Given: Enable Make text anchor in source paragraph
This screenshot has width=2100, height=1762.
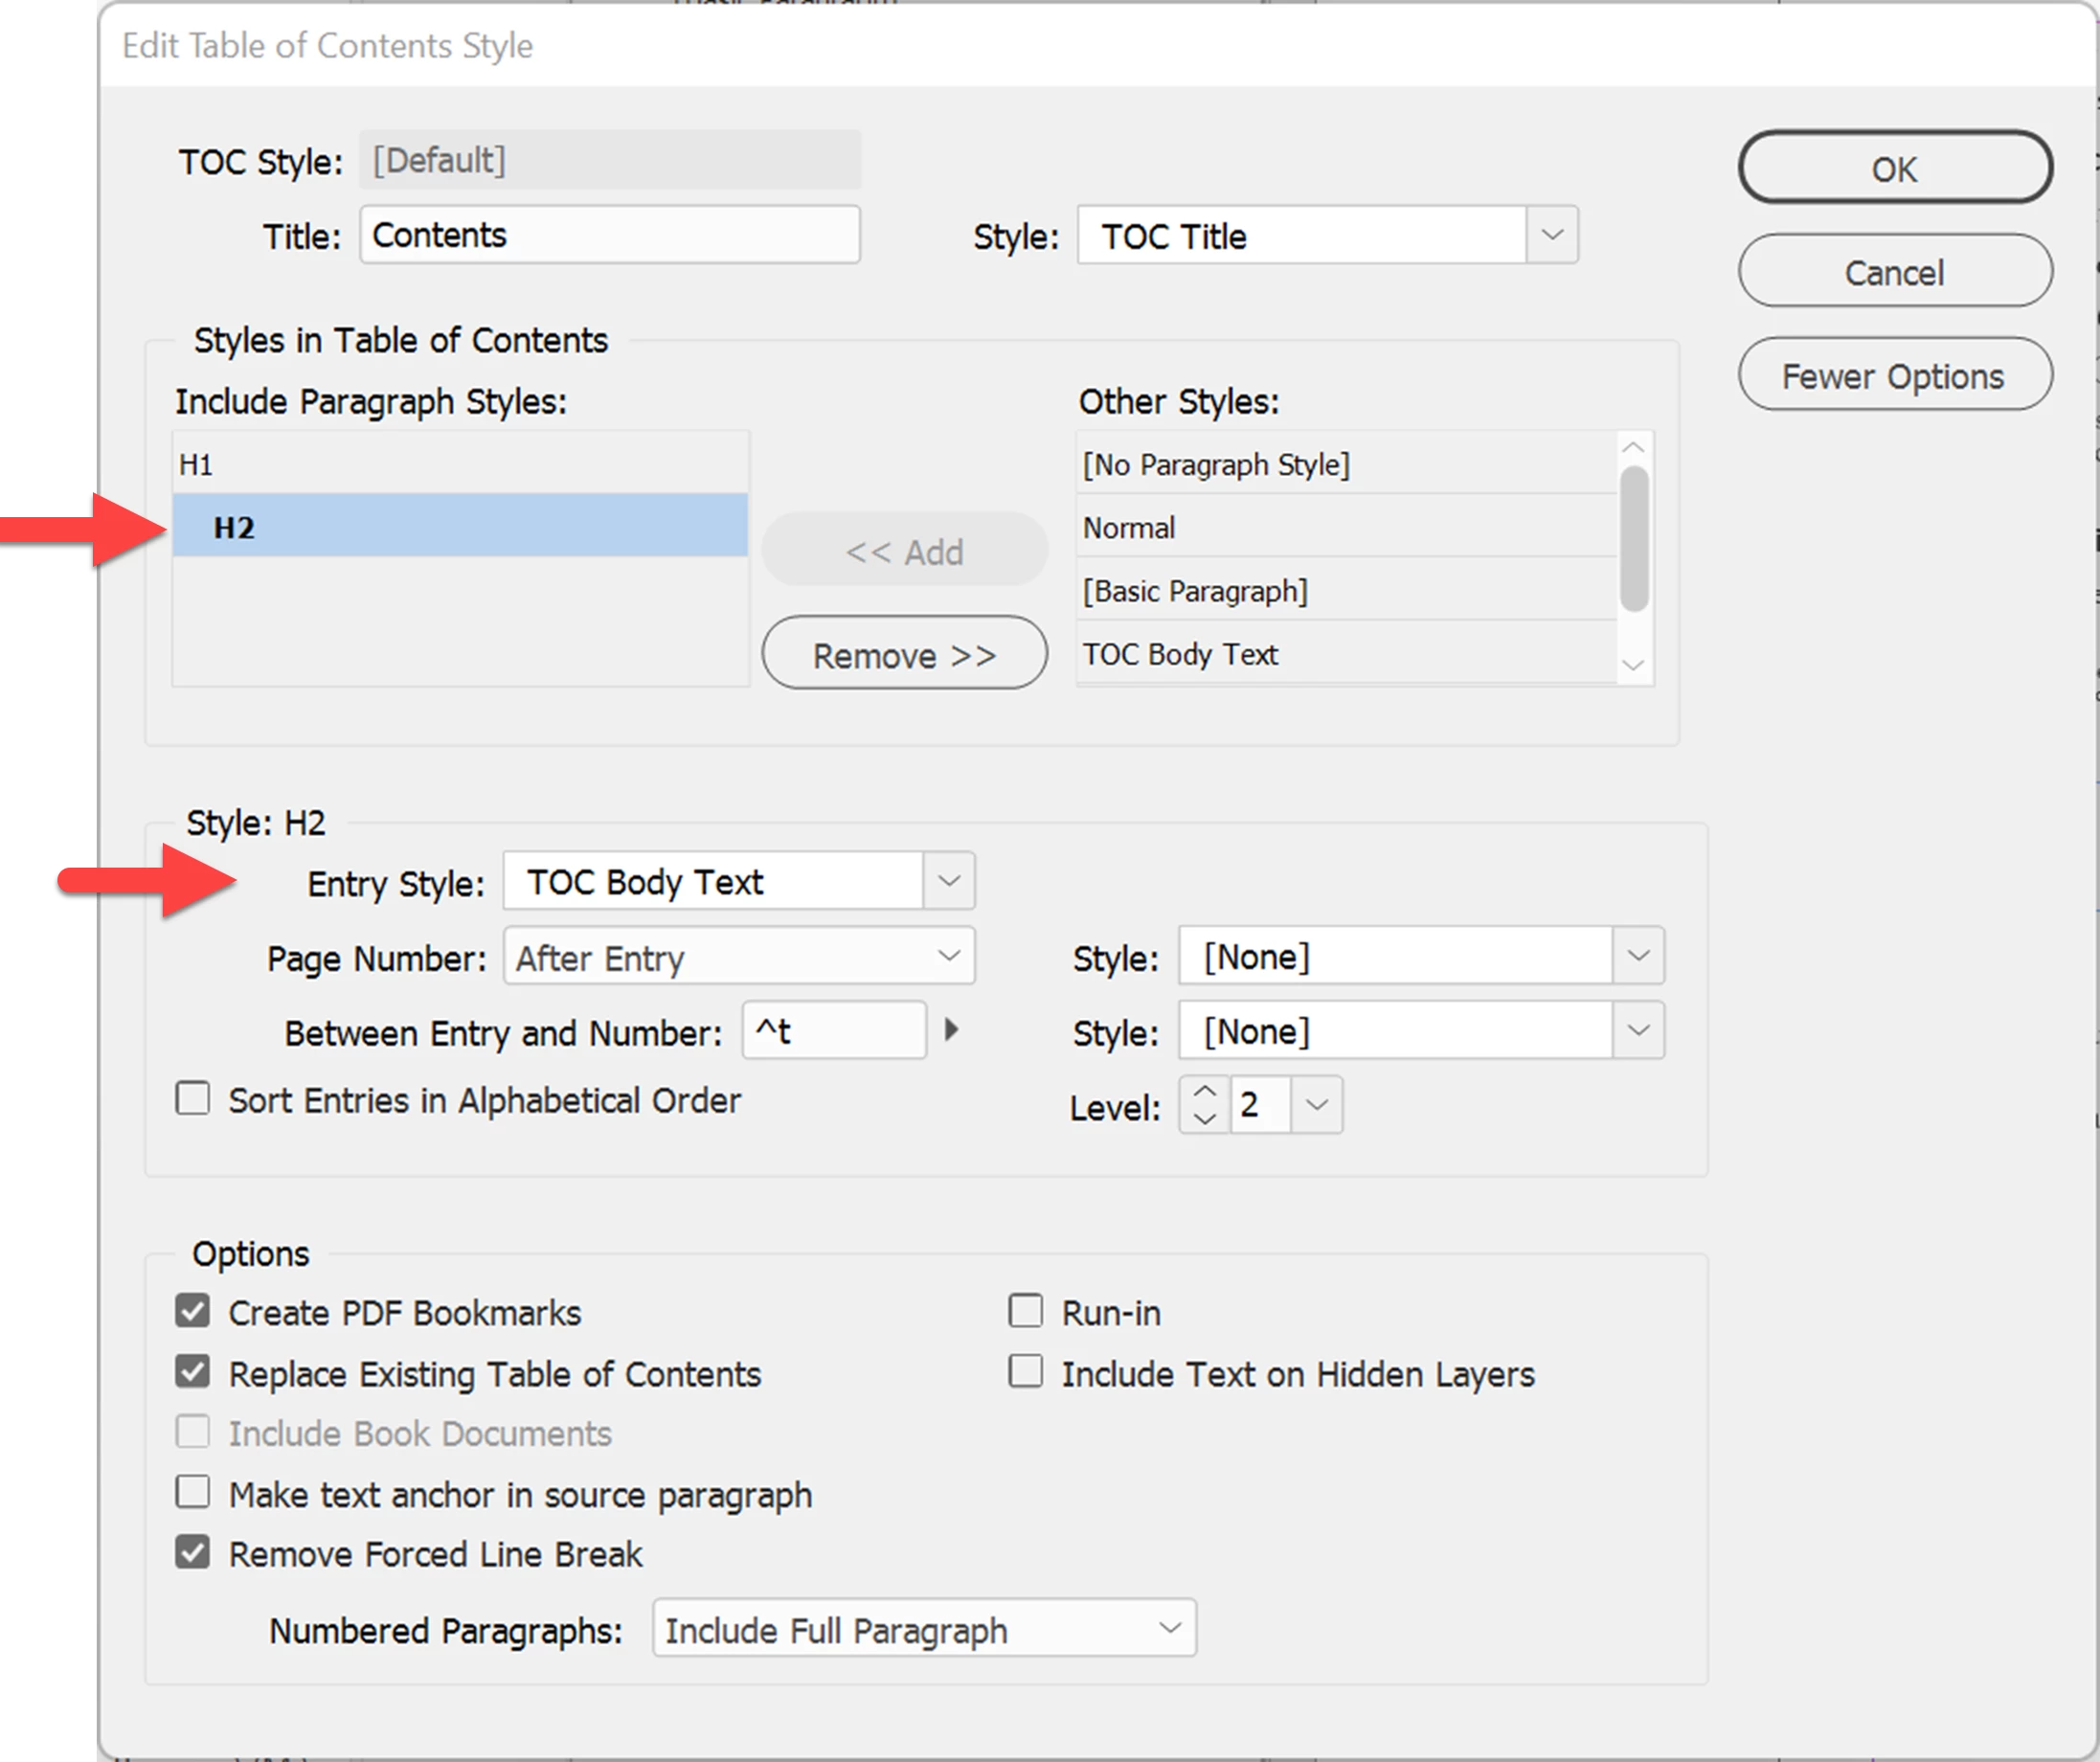Looking at the screenshot, I should pos(193,1492).
